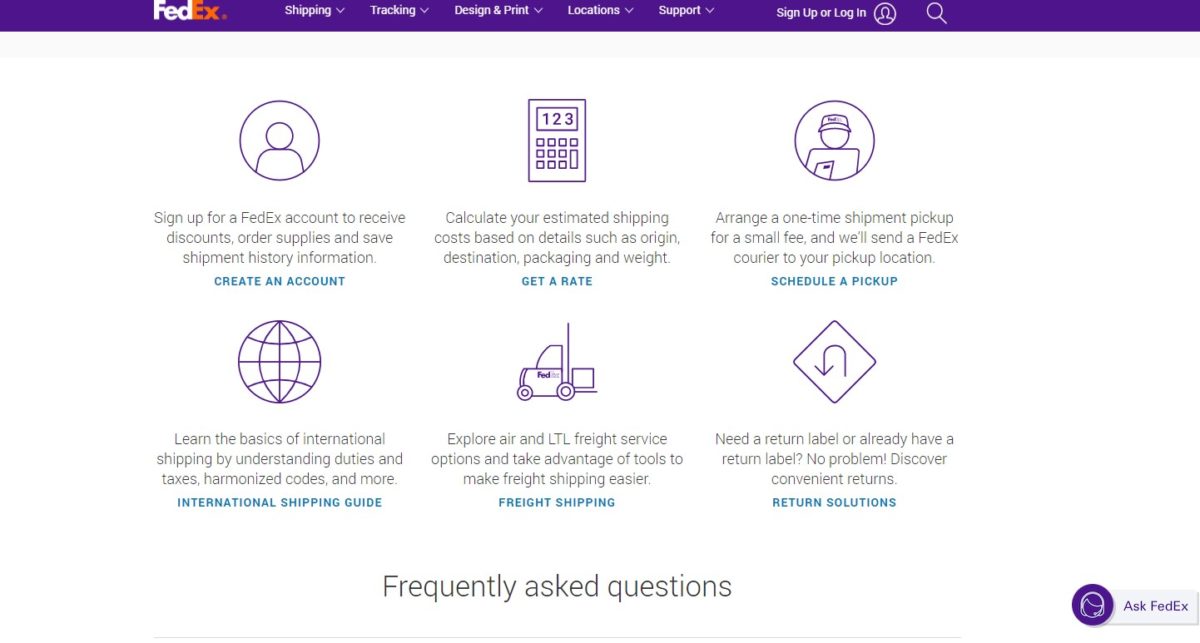This screenshot has width=1200, height=643.
Task: Open the Support menu
Action: 686,11
